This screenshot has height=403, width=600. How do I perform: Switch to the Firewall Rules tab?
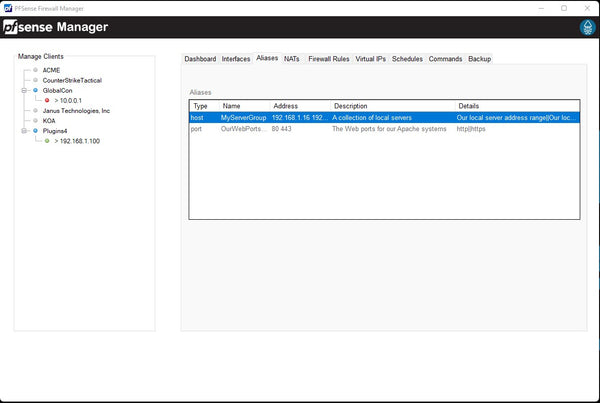[x=329, y=59]
